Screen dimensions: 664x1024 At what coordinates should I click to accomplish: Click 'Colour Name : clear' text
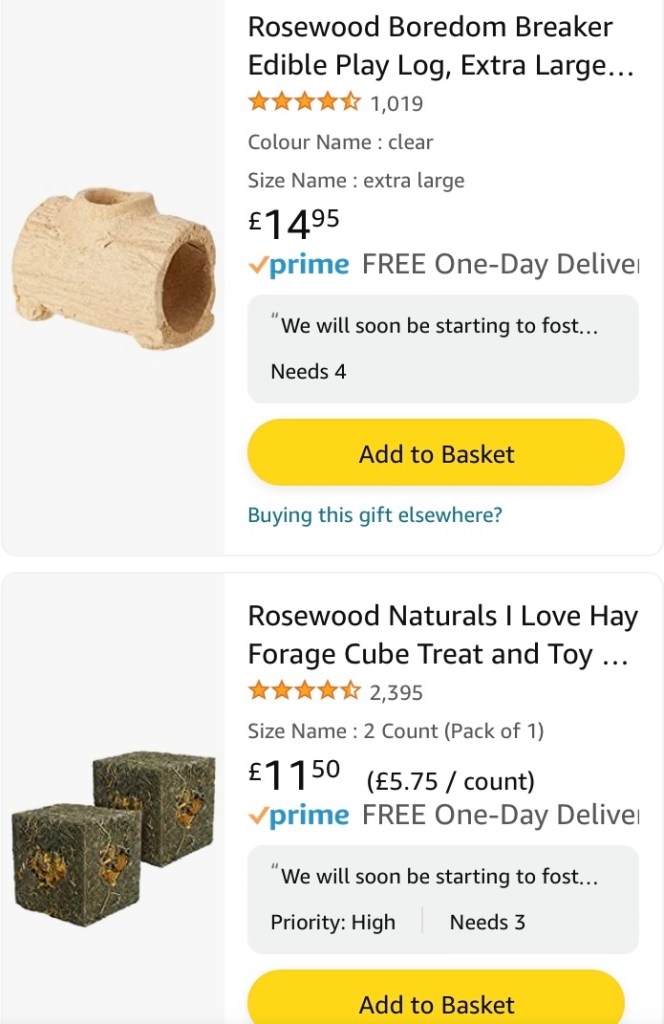[x=340, y=142]
